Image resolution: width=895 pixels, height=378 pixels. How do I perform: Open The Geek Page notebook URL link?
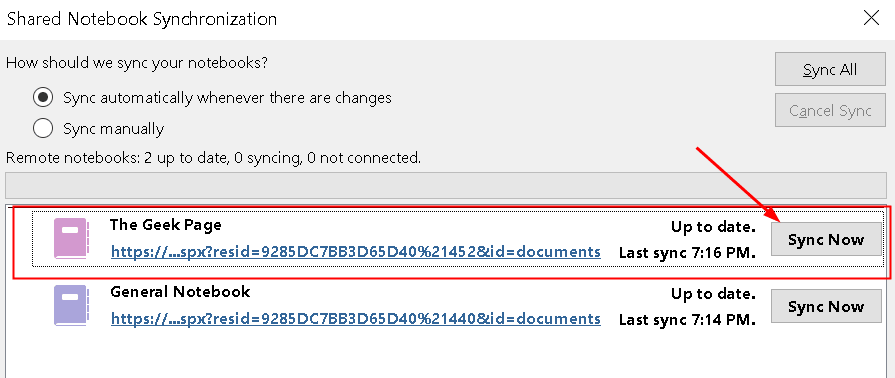356,252
